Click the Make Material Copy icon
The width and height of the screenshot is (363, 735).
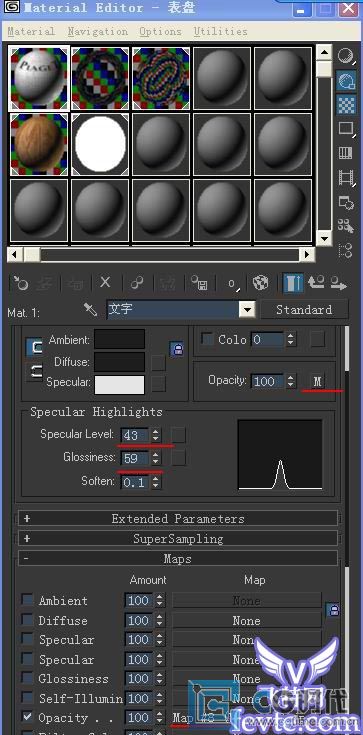click(137, 283)
